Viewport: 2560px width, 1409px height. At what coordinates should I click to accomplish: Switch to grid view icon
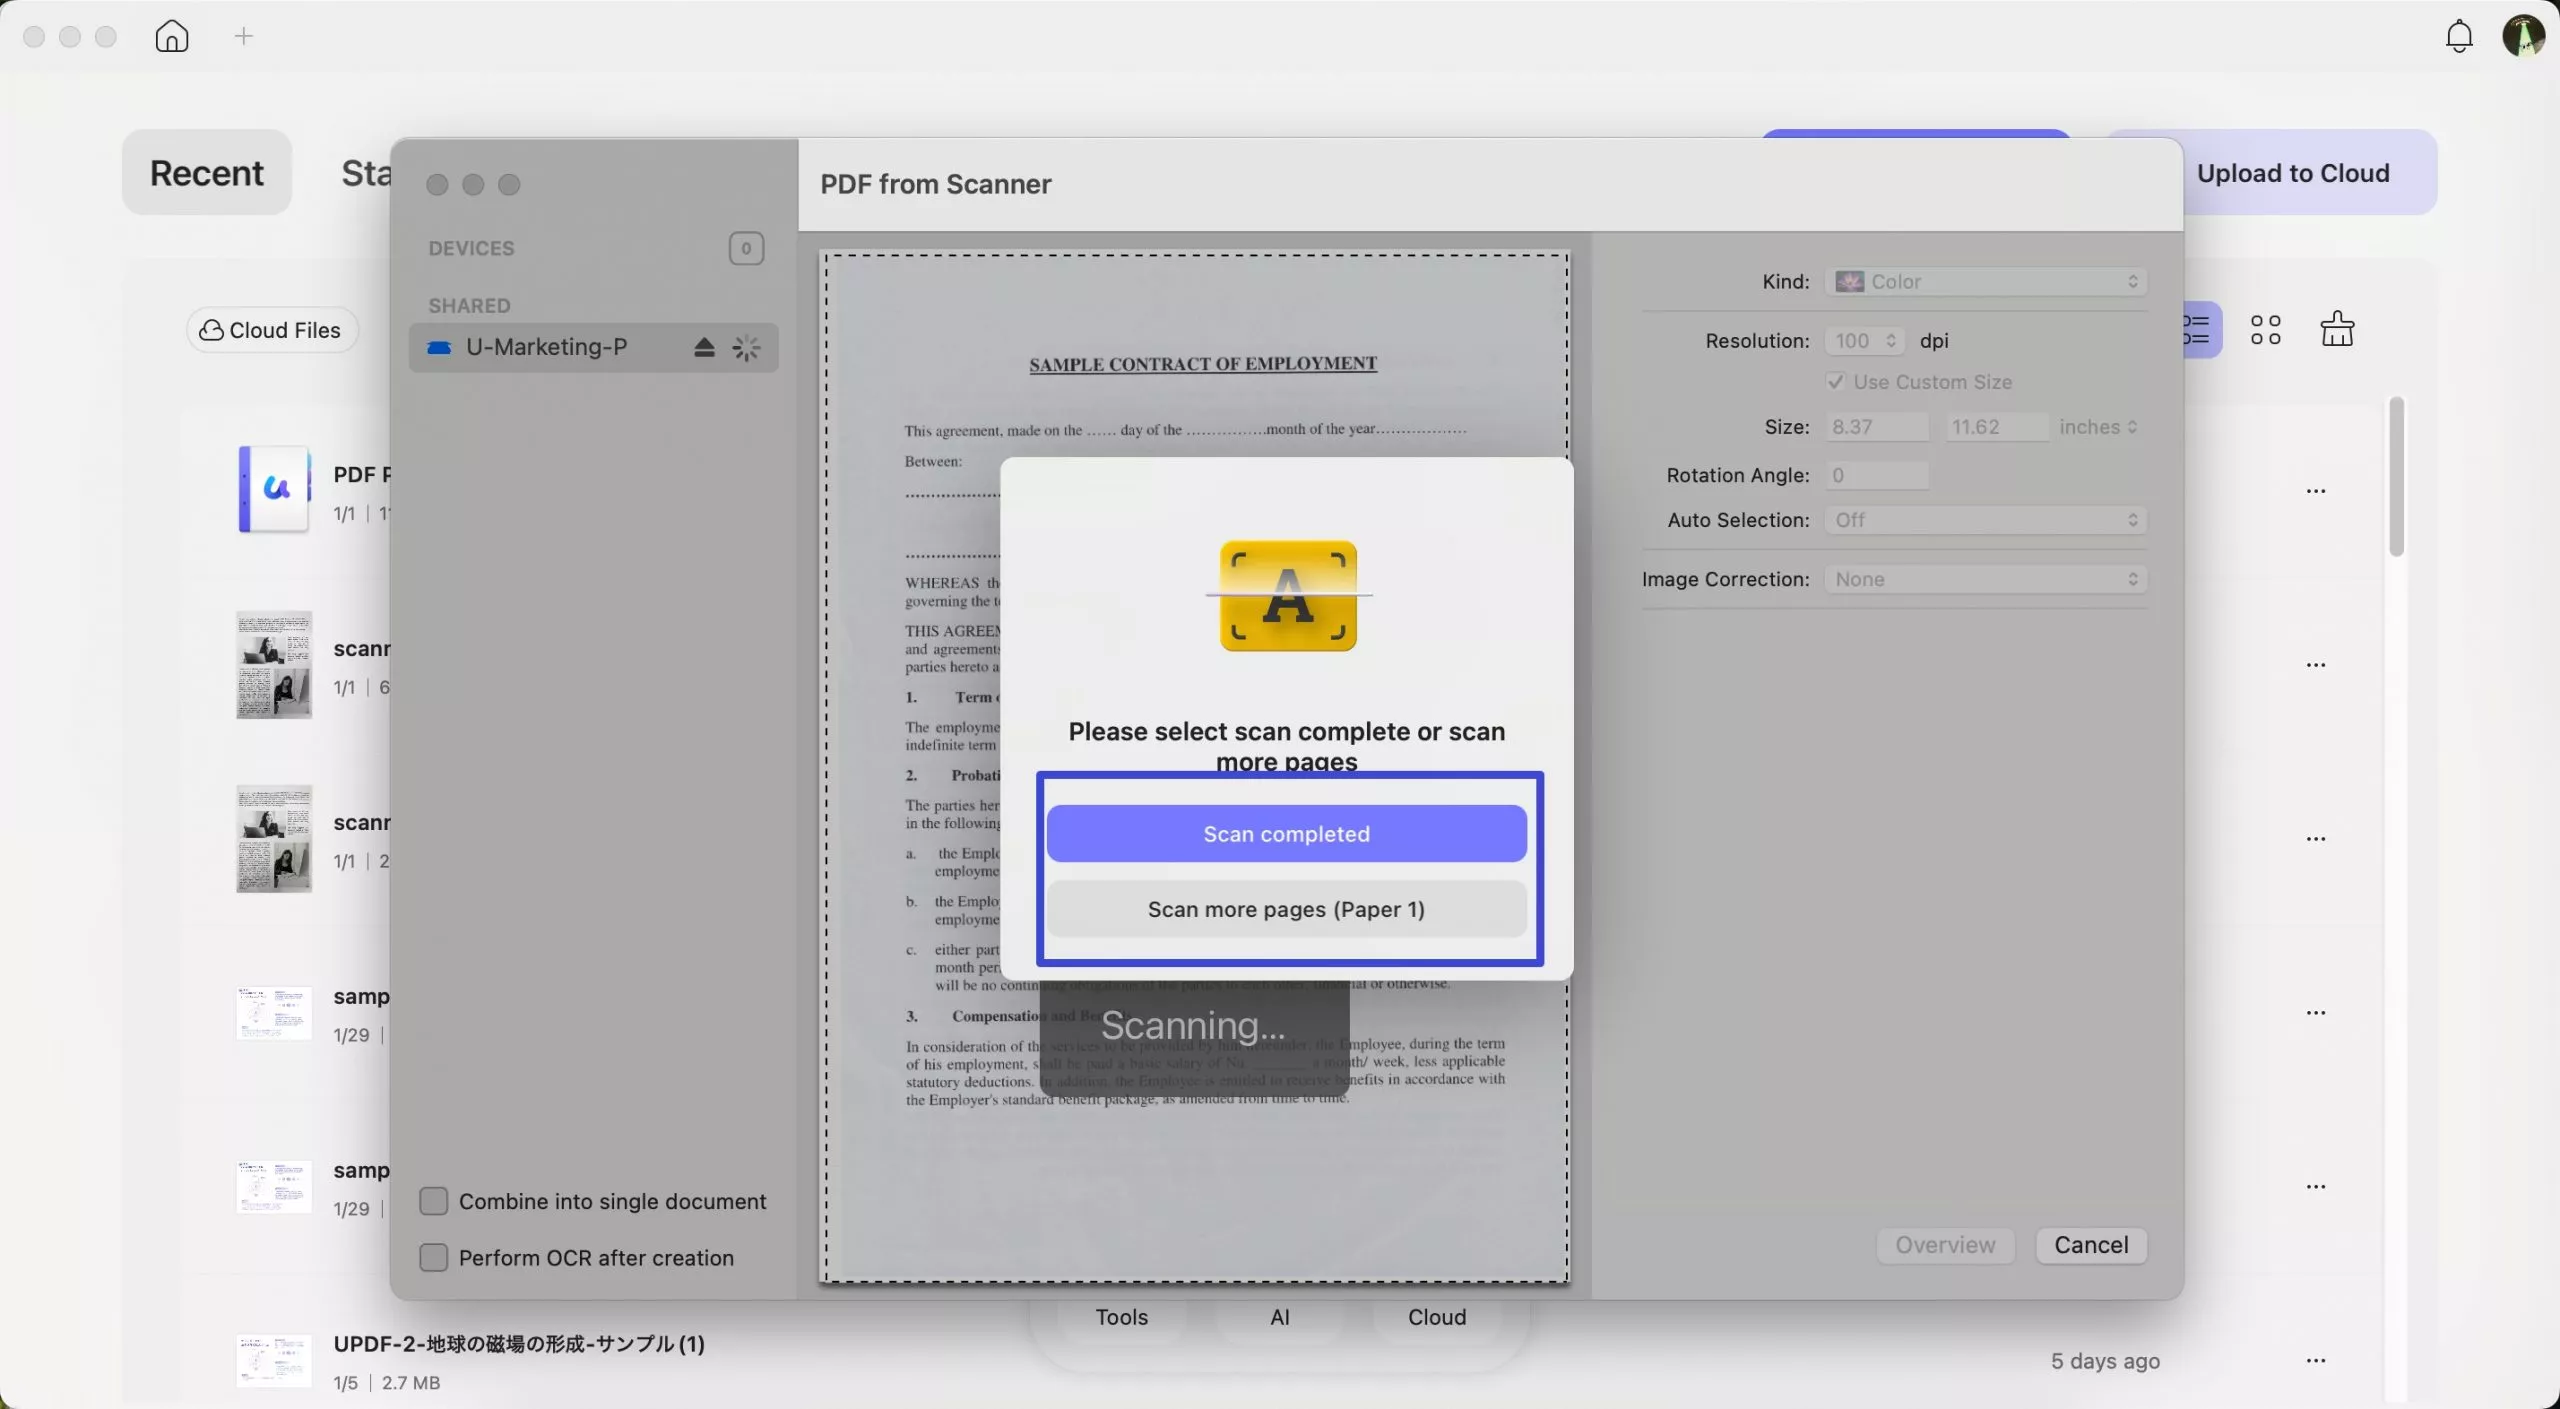[2265, 330]
